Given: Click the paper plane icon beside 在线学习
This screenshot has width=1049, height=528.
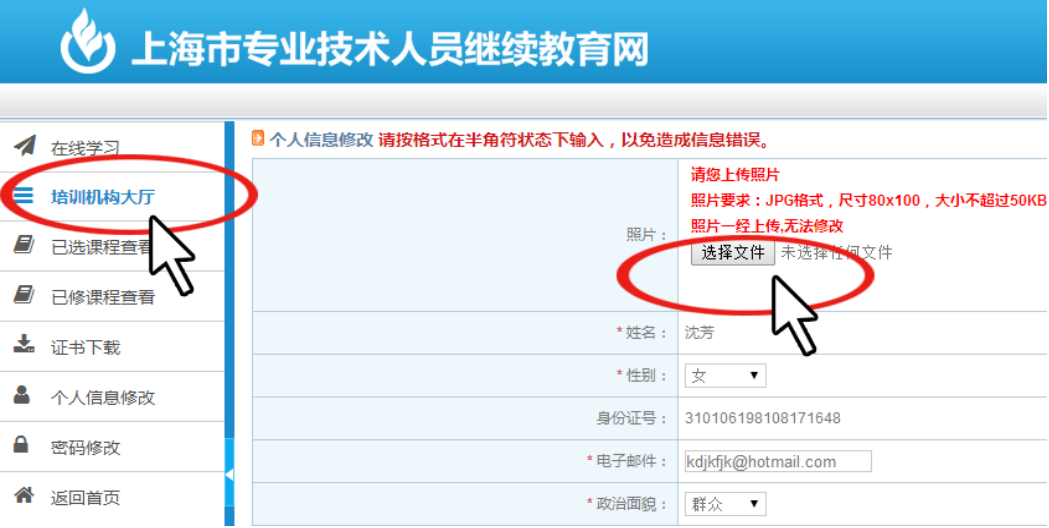Looking at the screenshot, I should (25, 145).
